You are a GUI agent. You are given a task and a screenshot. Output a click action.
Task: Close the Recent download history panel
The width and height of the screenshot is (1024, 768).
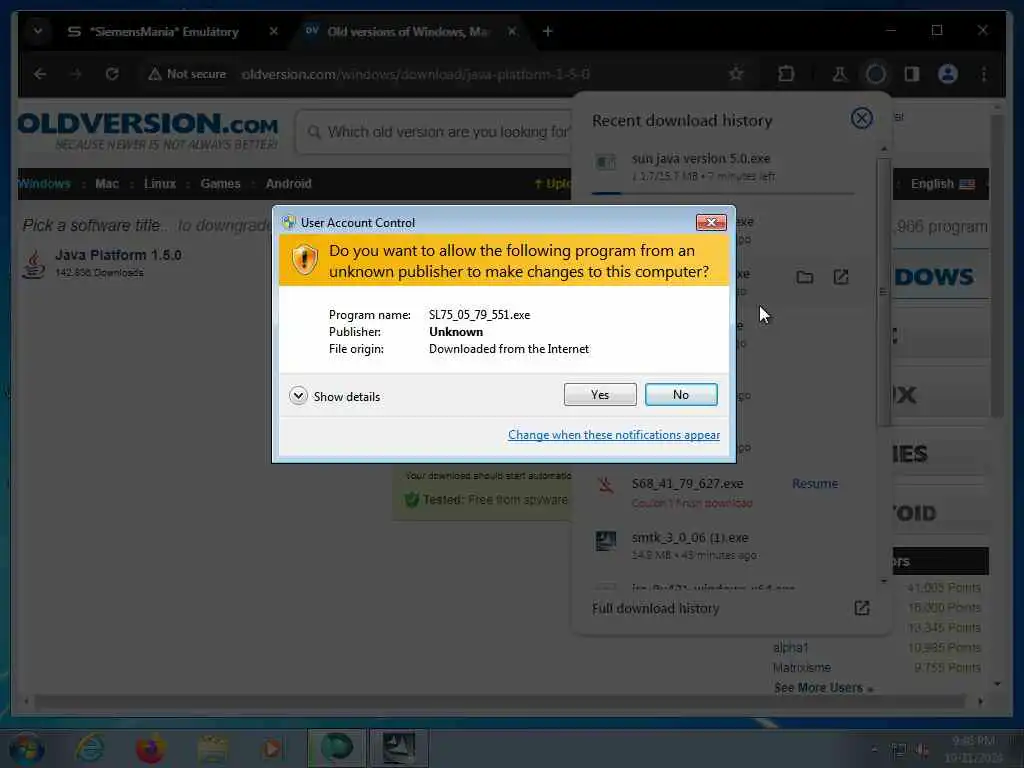pyautogui.click(x=861, y=118)
